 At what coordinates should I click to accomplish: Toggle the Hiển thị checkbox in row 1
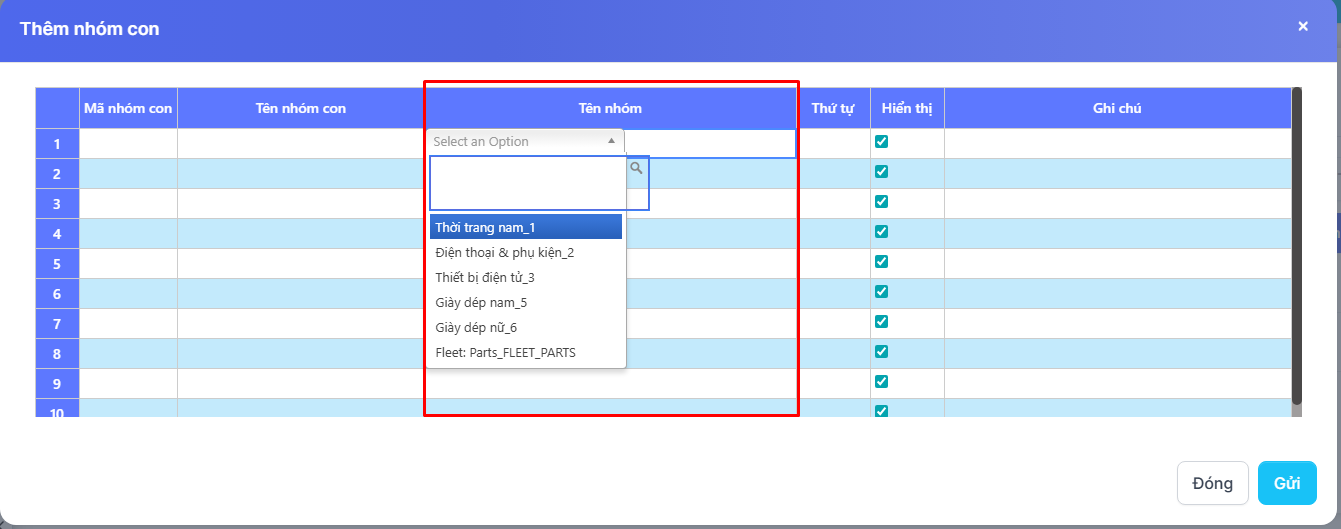tap(881, 142)
